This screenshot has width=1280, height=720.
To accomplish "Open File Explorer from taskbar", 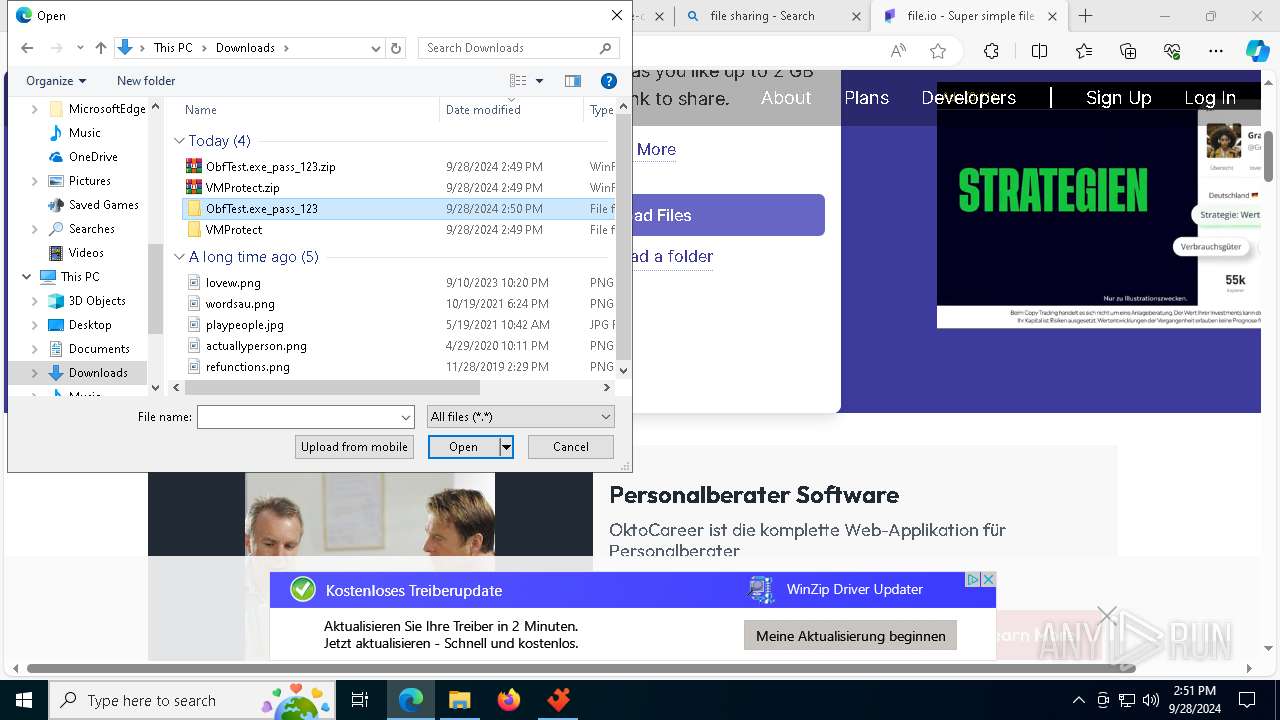I will point(459,700).
